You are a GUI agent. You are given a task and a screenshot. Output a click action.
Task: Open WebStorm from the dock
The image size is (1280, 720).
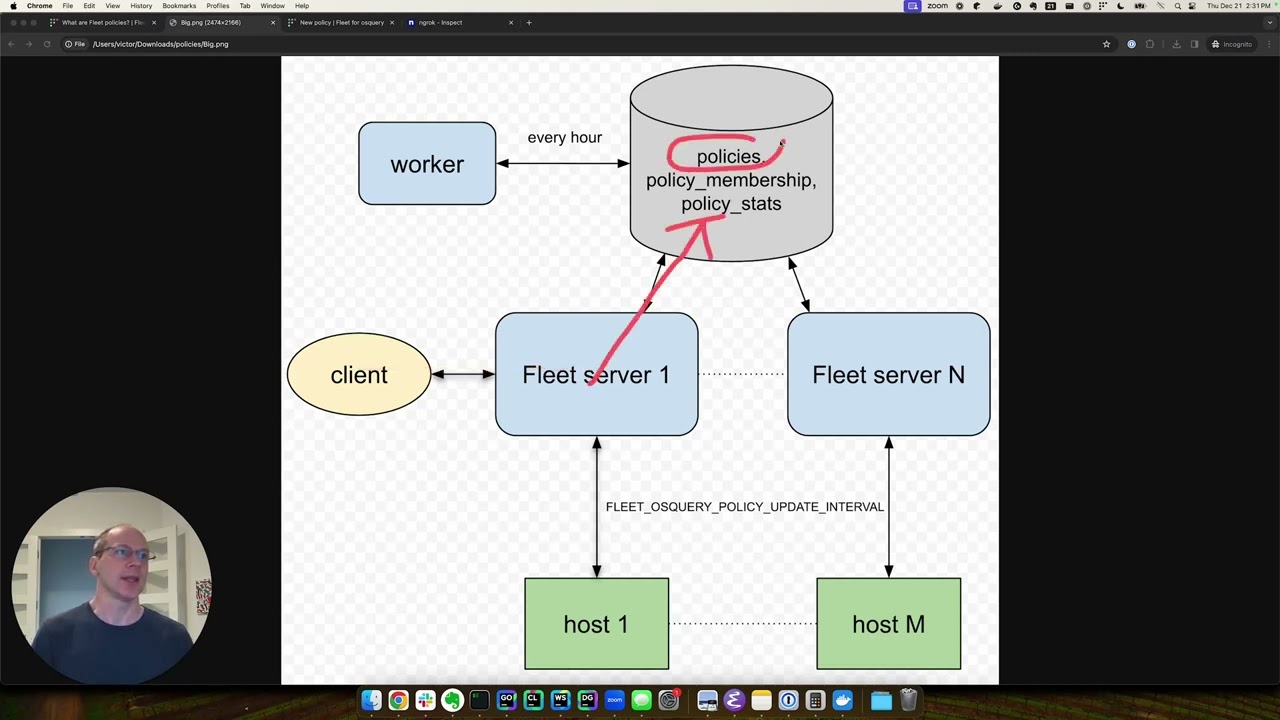[560, 700]
